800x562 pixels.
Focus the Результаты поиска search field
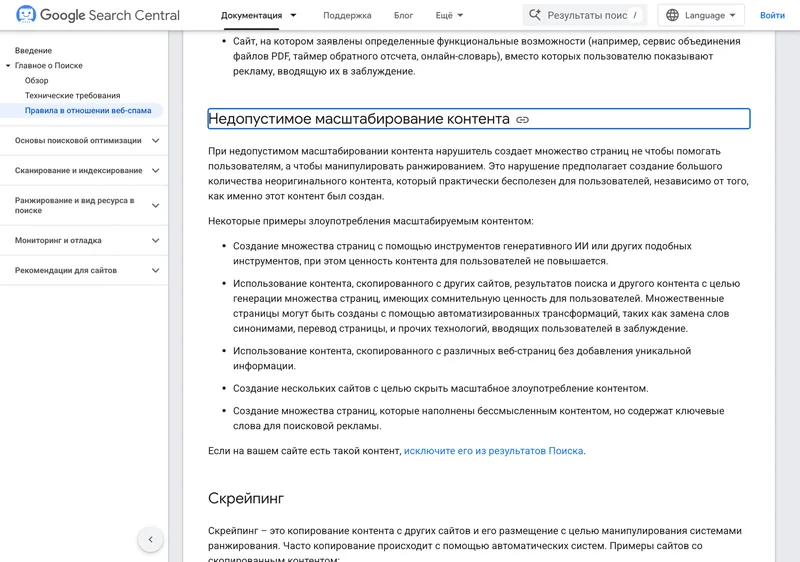point(585,15)
